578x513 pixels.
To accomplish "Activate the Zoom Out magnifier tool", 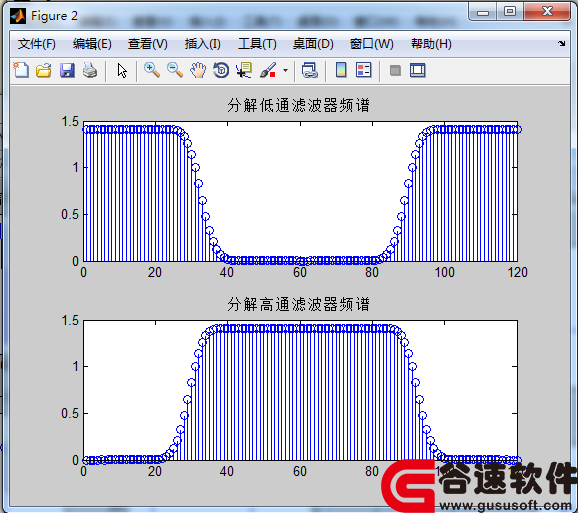I will point(175,70).
